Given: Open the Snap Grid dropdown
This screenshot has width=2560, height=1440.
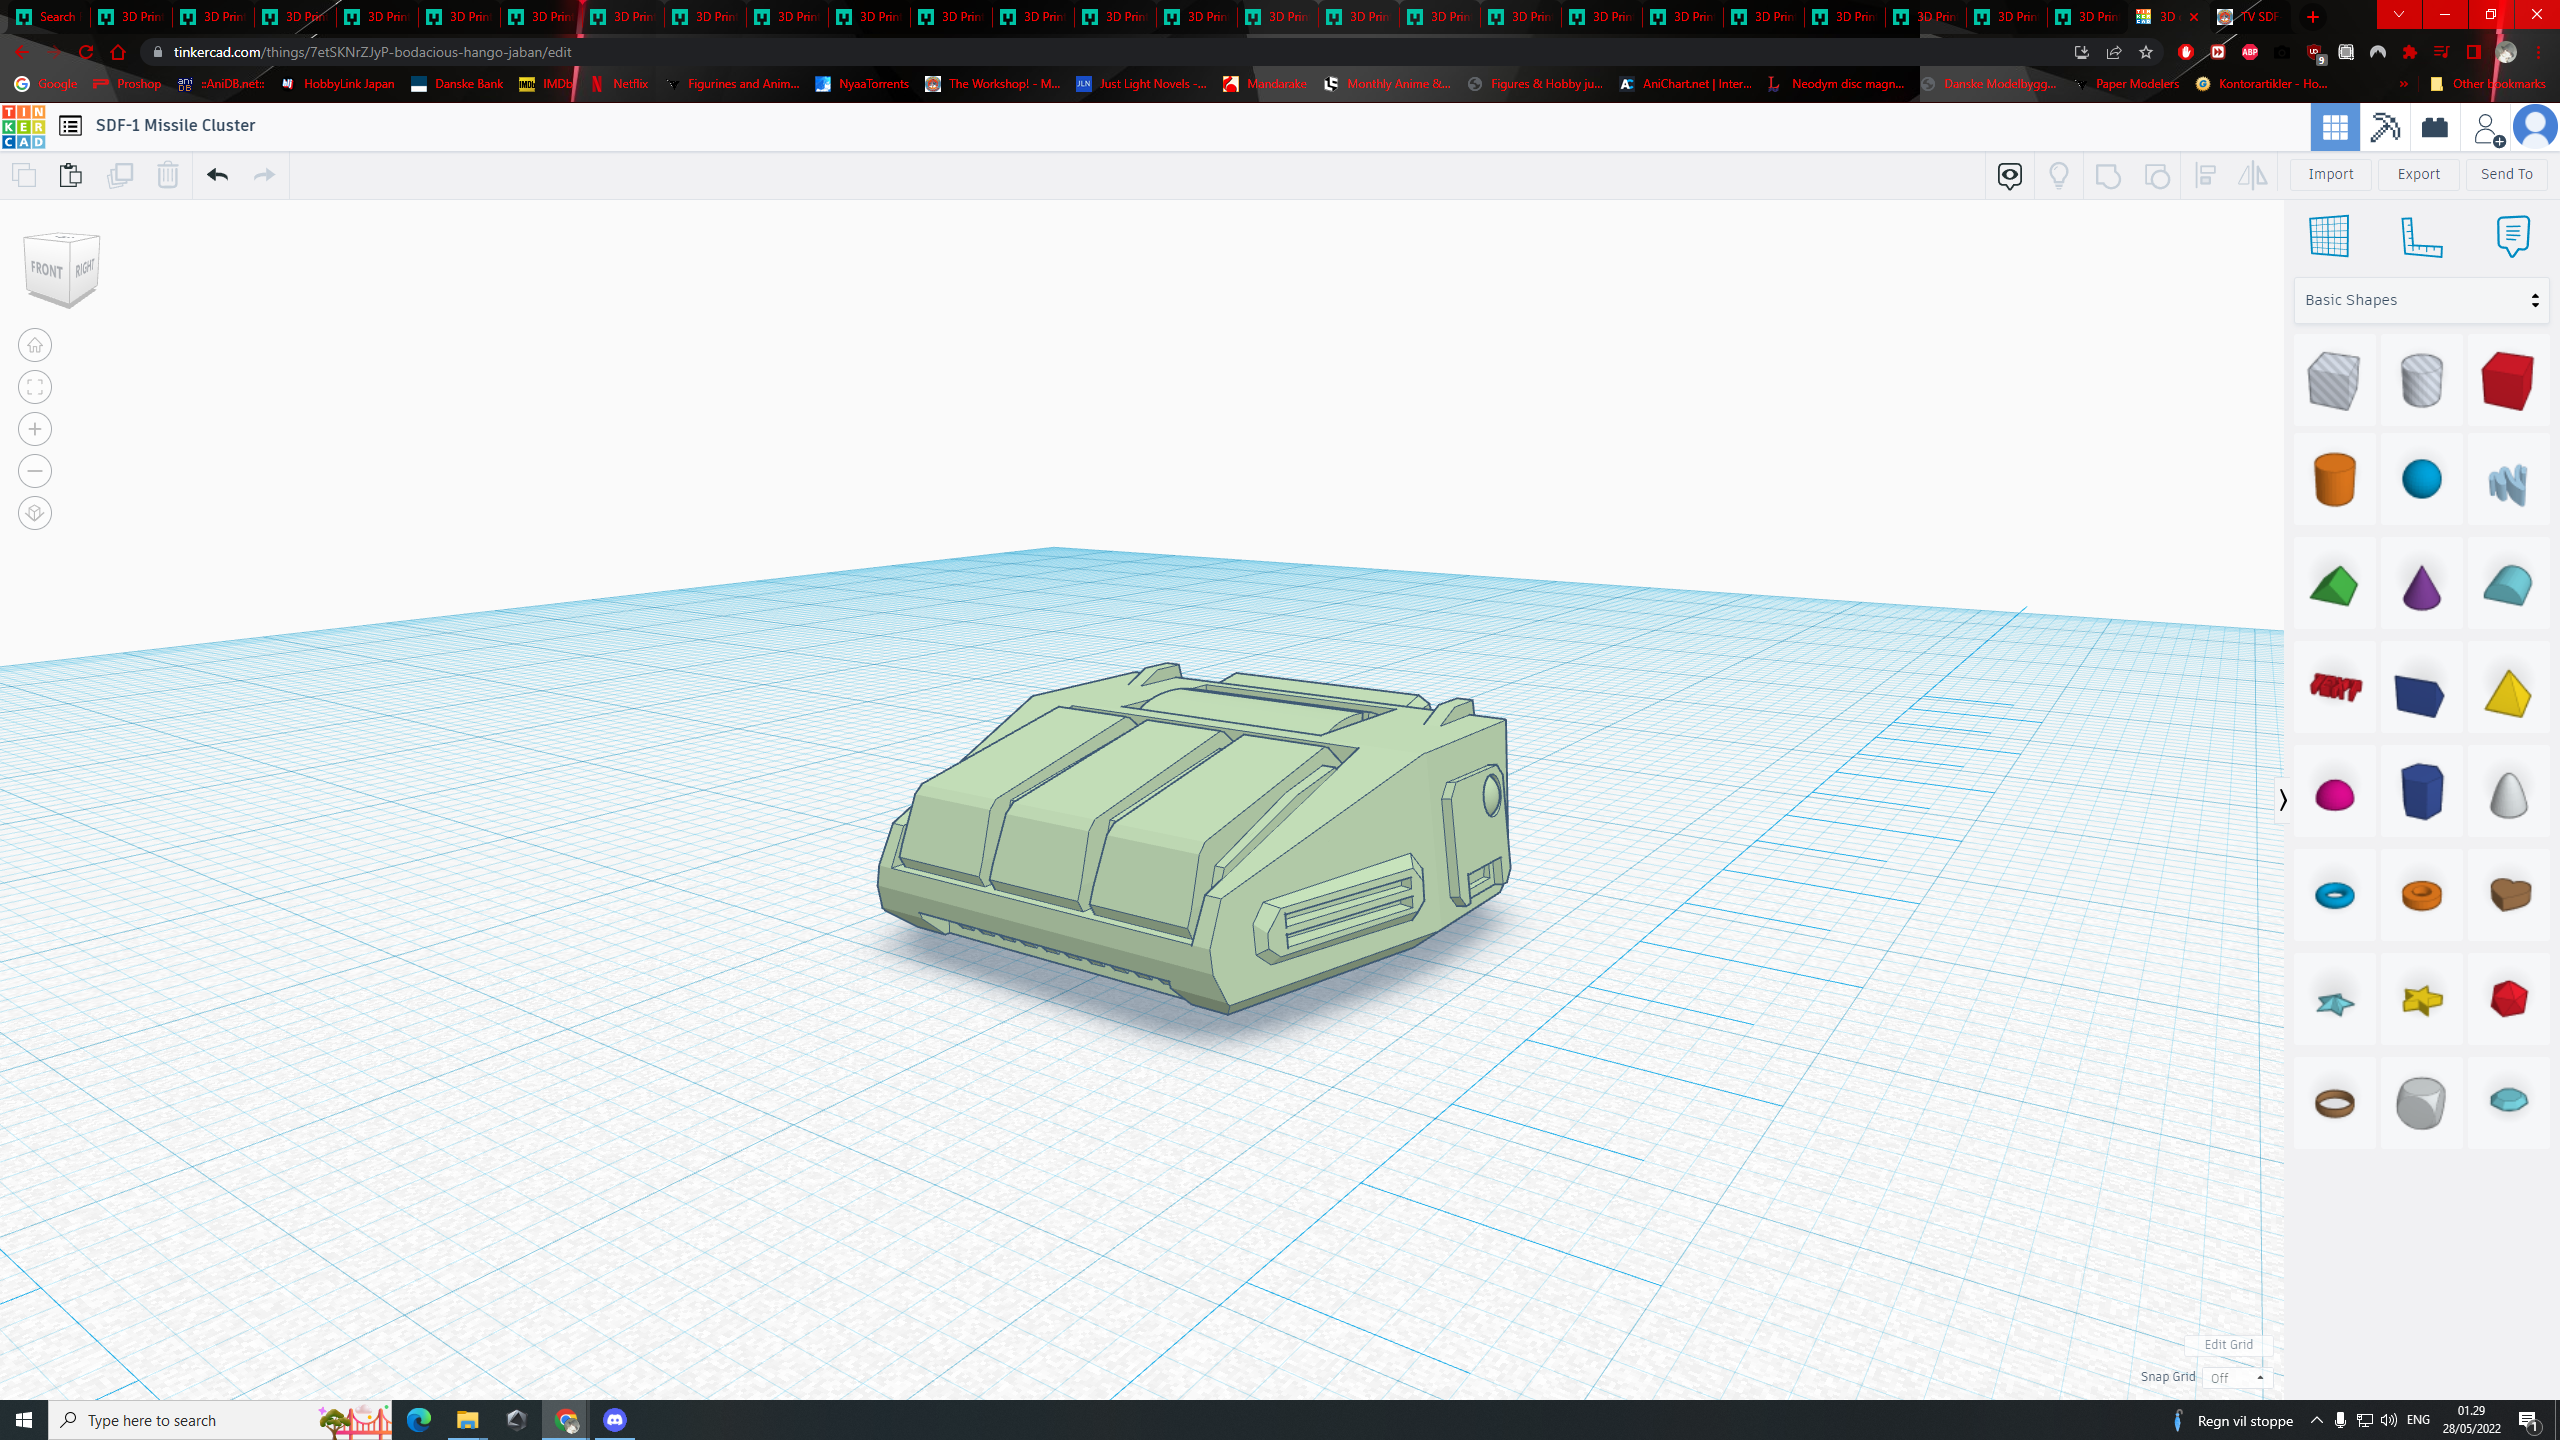Looking at the screenshot, I should pyautogui.click(x=2237, y=1378).
